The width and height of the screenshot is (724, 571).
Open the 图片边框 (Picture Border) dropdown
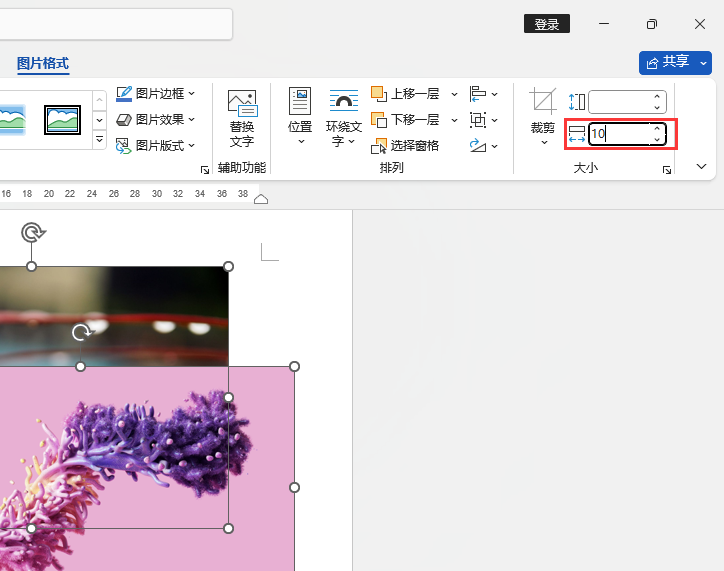tap(155, 93)
